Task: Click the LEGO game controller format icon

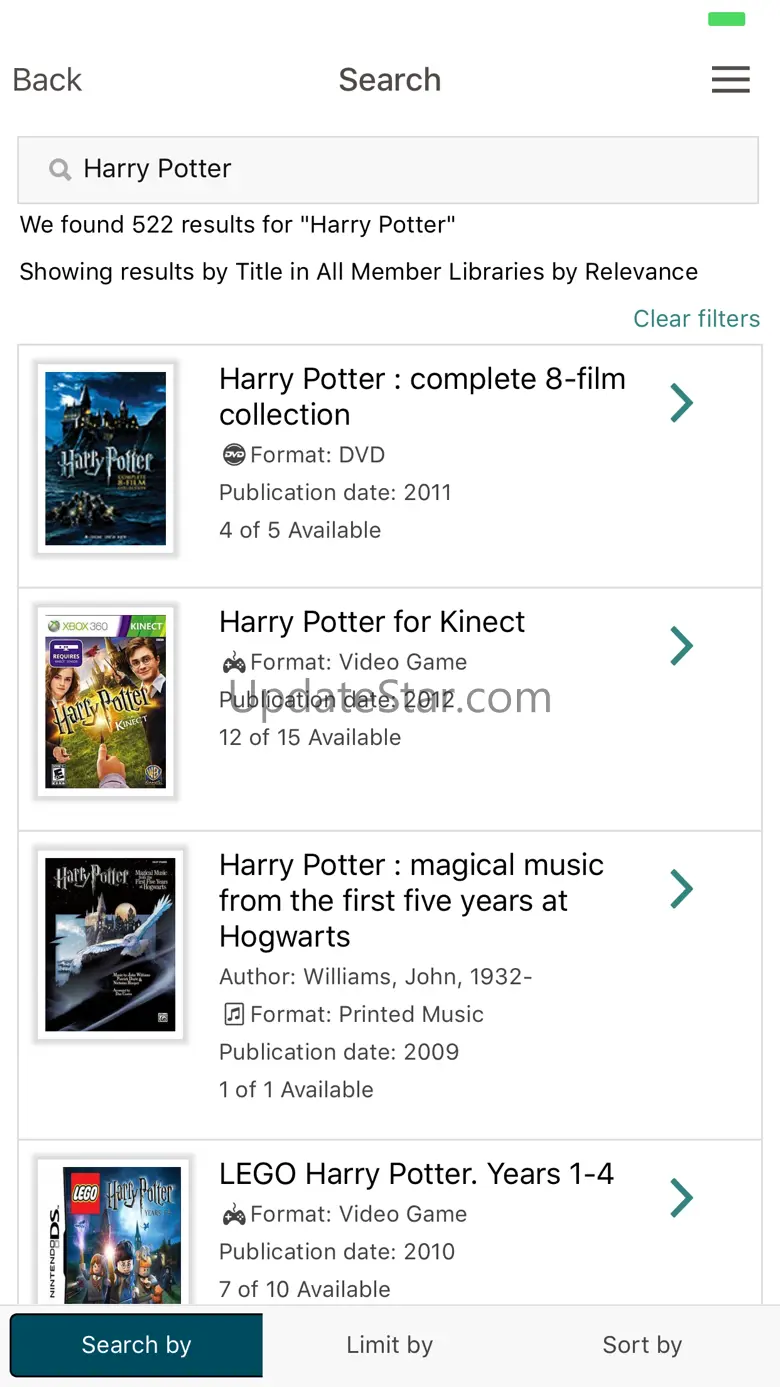Action: (233, 1214)
